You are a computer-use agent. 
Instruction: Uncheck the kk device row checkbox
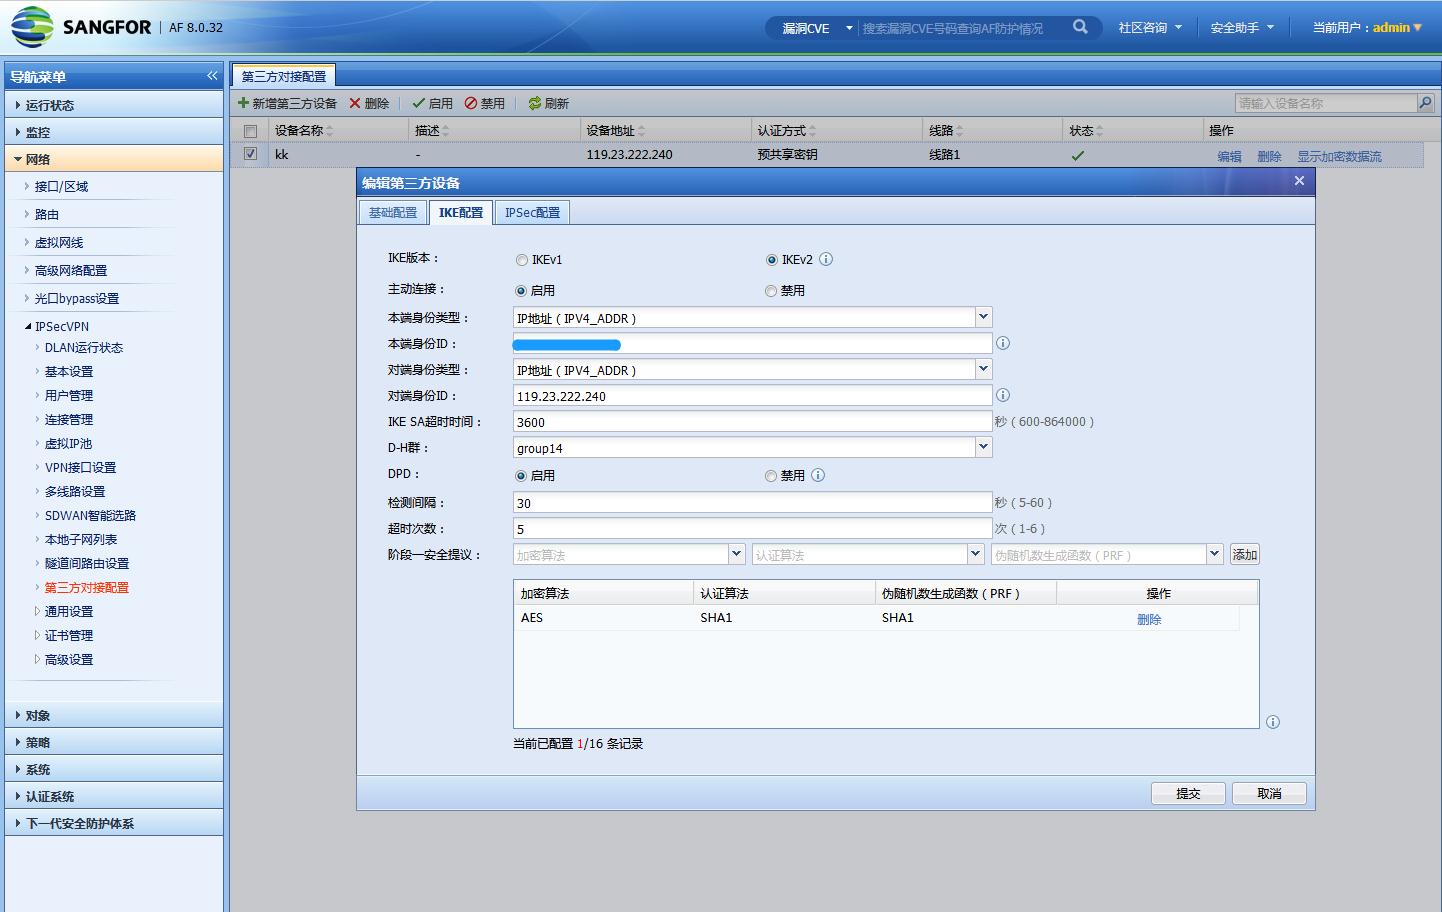coord(250,154)
